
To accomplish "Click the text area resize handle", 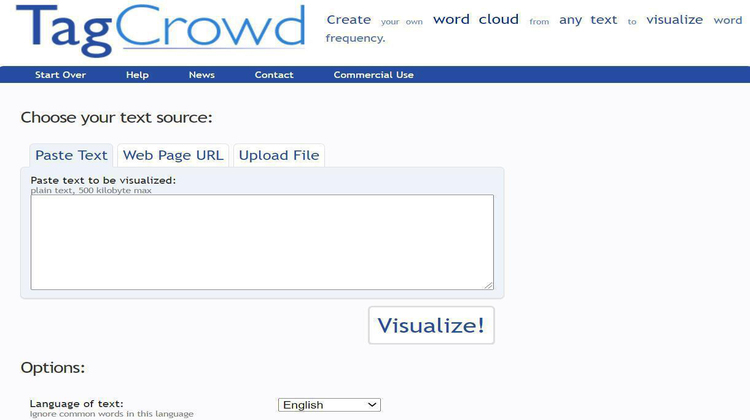I will 488,285.
